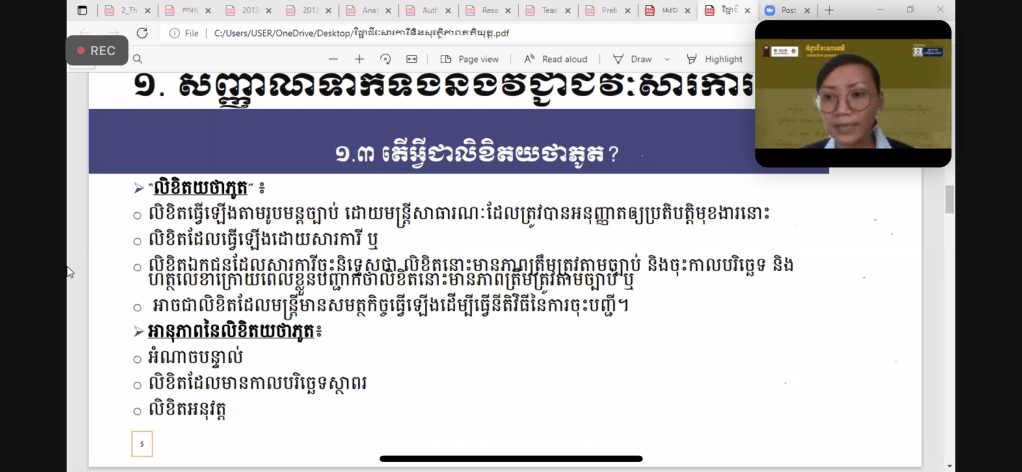Enable the Draw tool
Viewport: 1022px width, 472px height.
coord(632,59)
